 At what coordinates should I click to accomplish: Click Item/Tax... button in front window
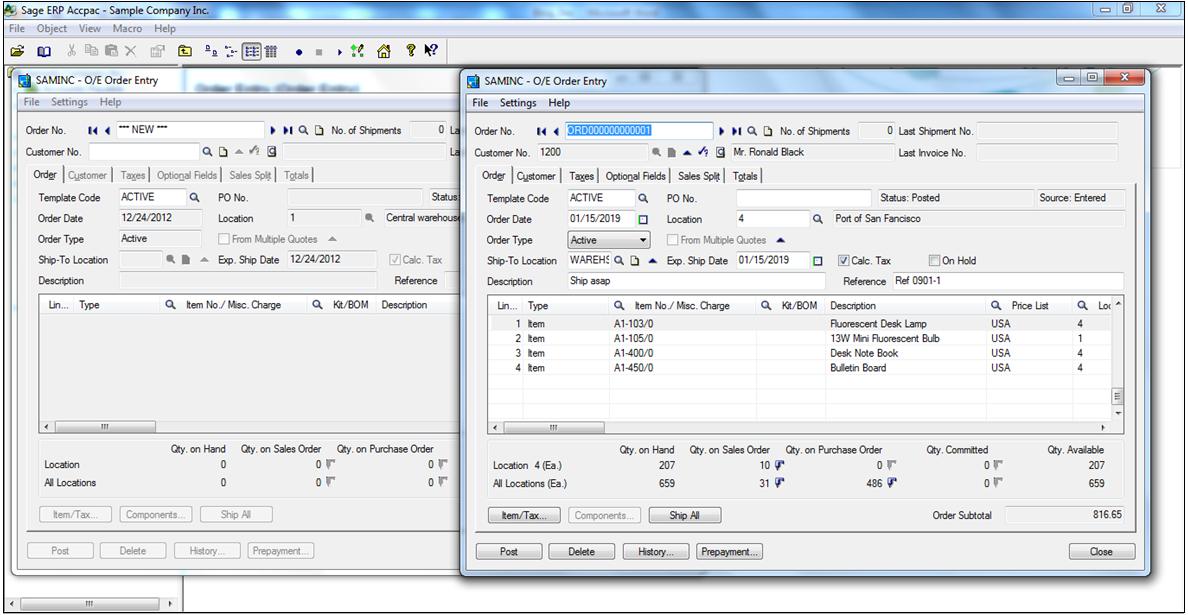(x=524, y=515)
